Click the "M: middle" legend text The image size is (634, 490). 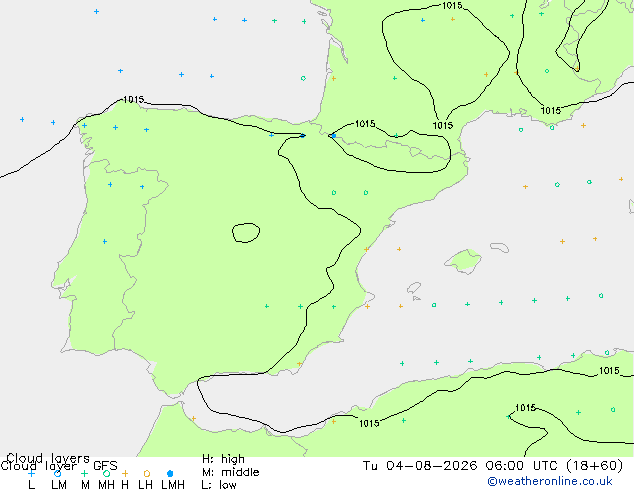230,472
